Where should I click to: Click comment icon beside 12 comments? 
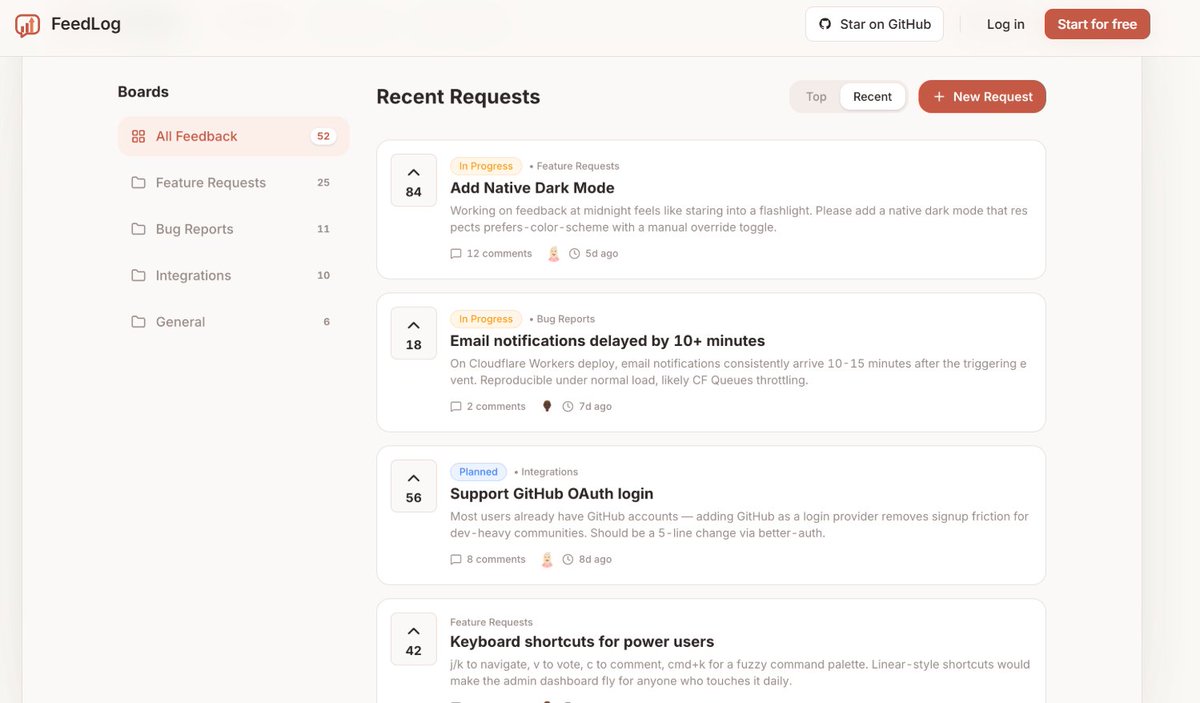coord(456,254)
